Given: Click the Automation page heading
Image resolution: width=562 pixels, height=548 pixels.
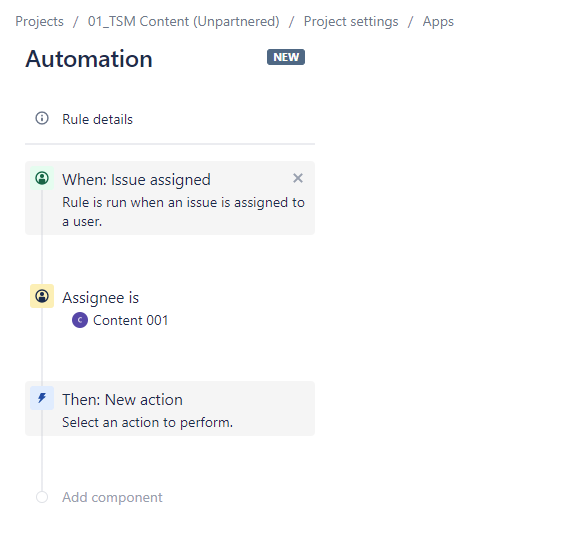Looking at the screenshot, I should (x=89, y=59).
